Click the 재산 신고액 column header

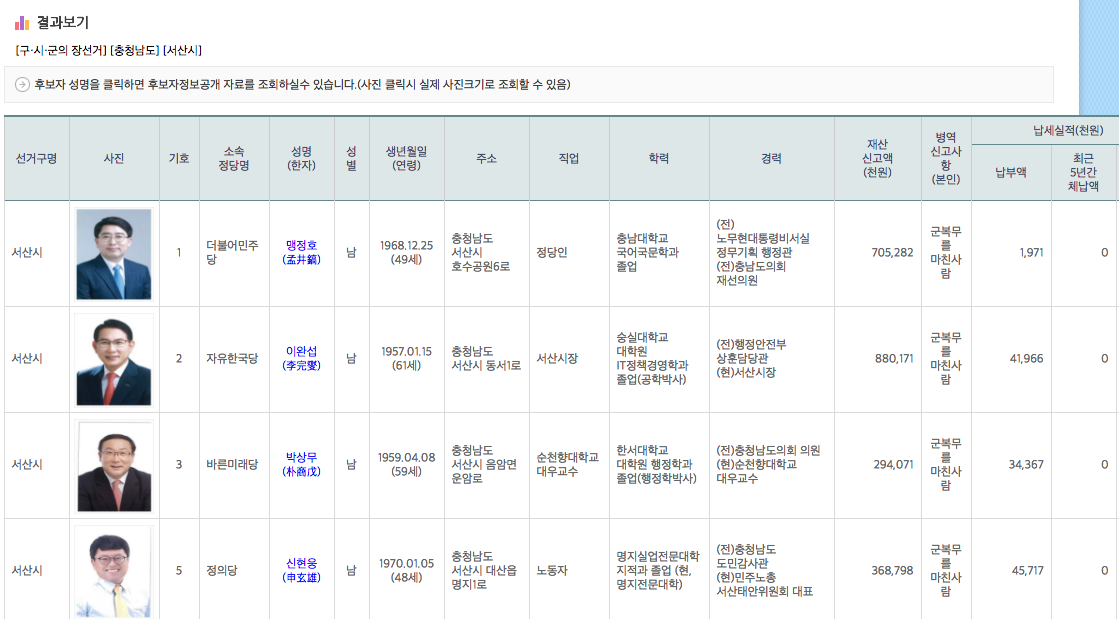coord(877,158)
